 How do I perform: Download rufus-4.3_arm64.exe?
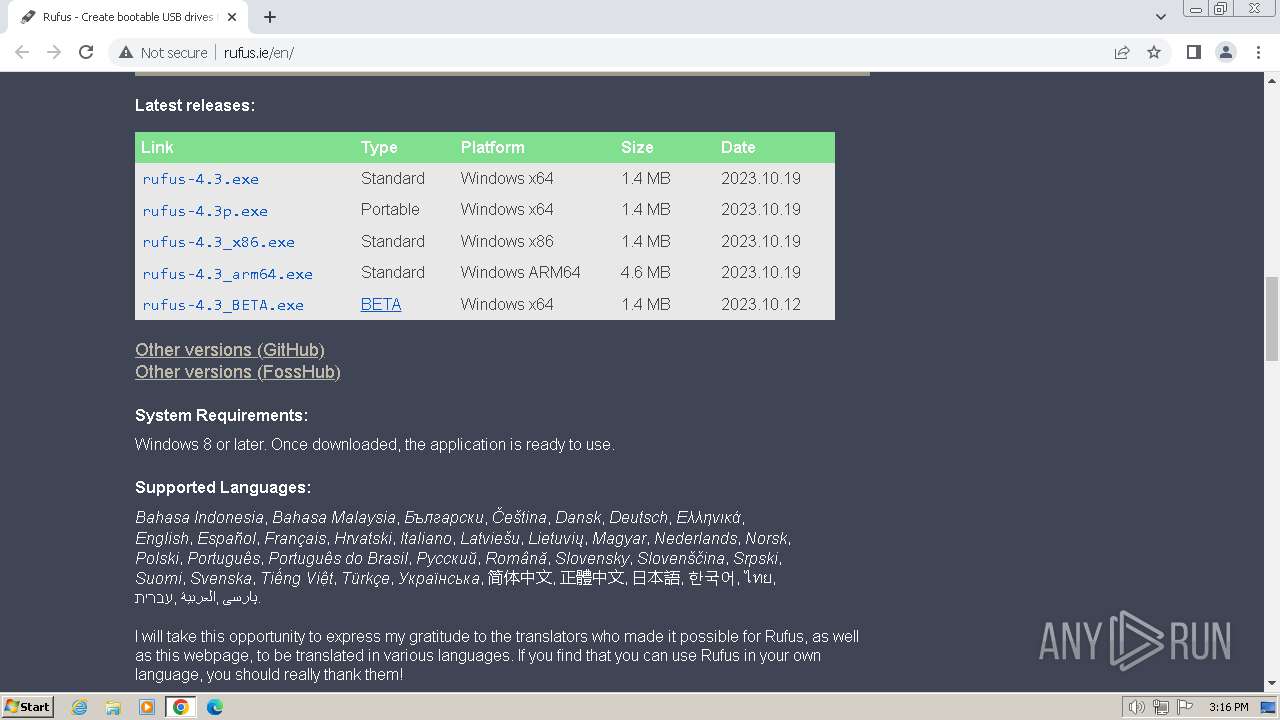pos(228,274)
